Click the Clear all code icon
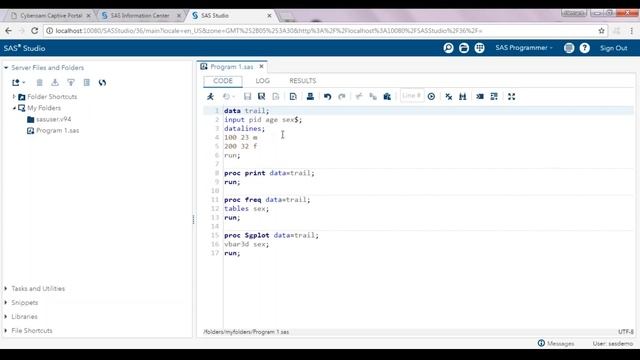640x360 pixels. (x=449, y=97)
